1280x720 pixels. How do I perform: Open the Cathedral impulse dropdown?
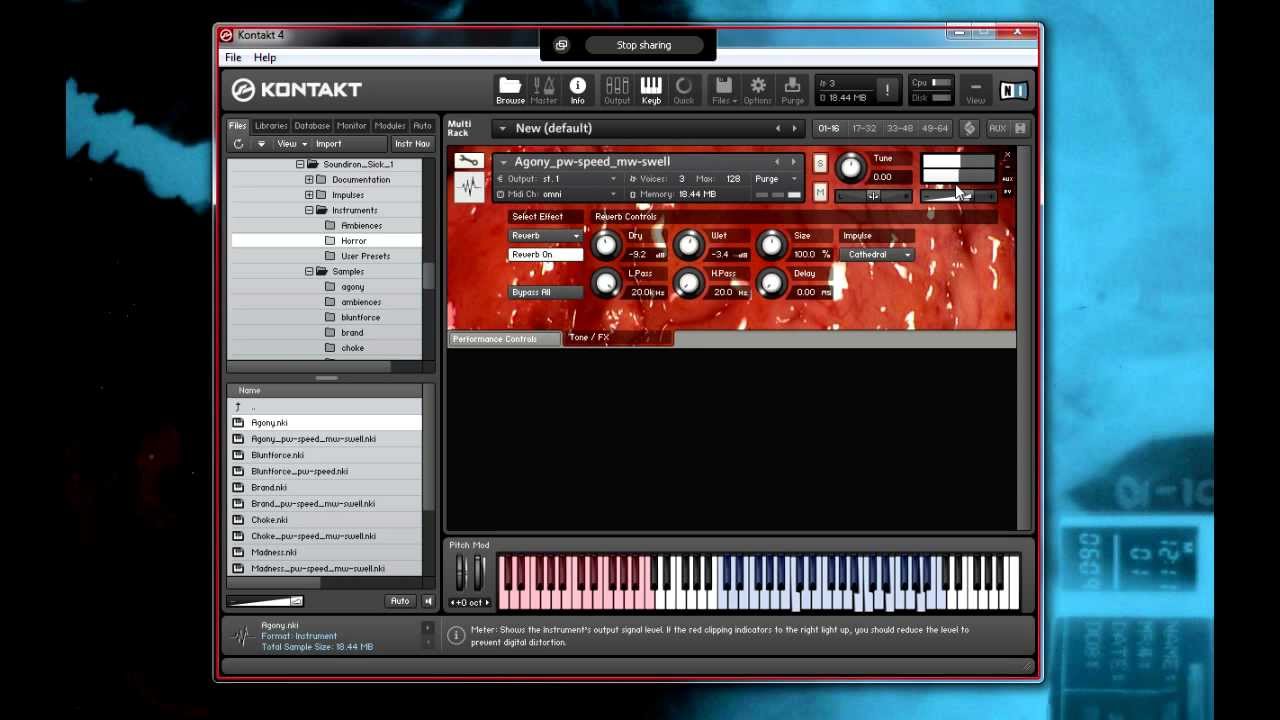tap(877, 255)
